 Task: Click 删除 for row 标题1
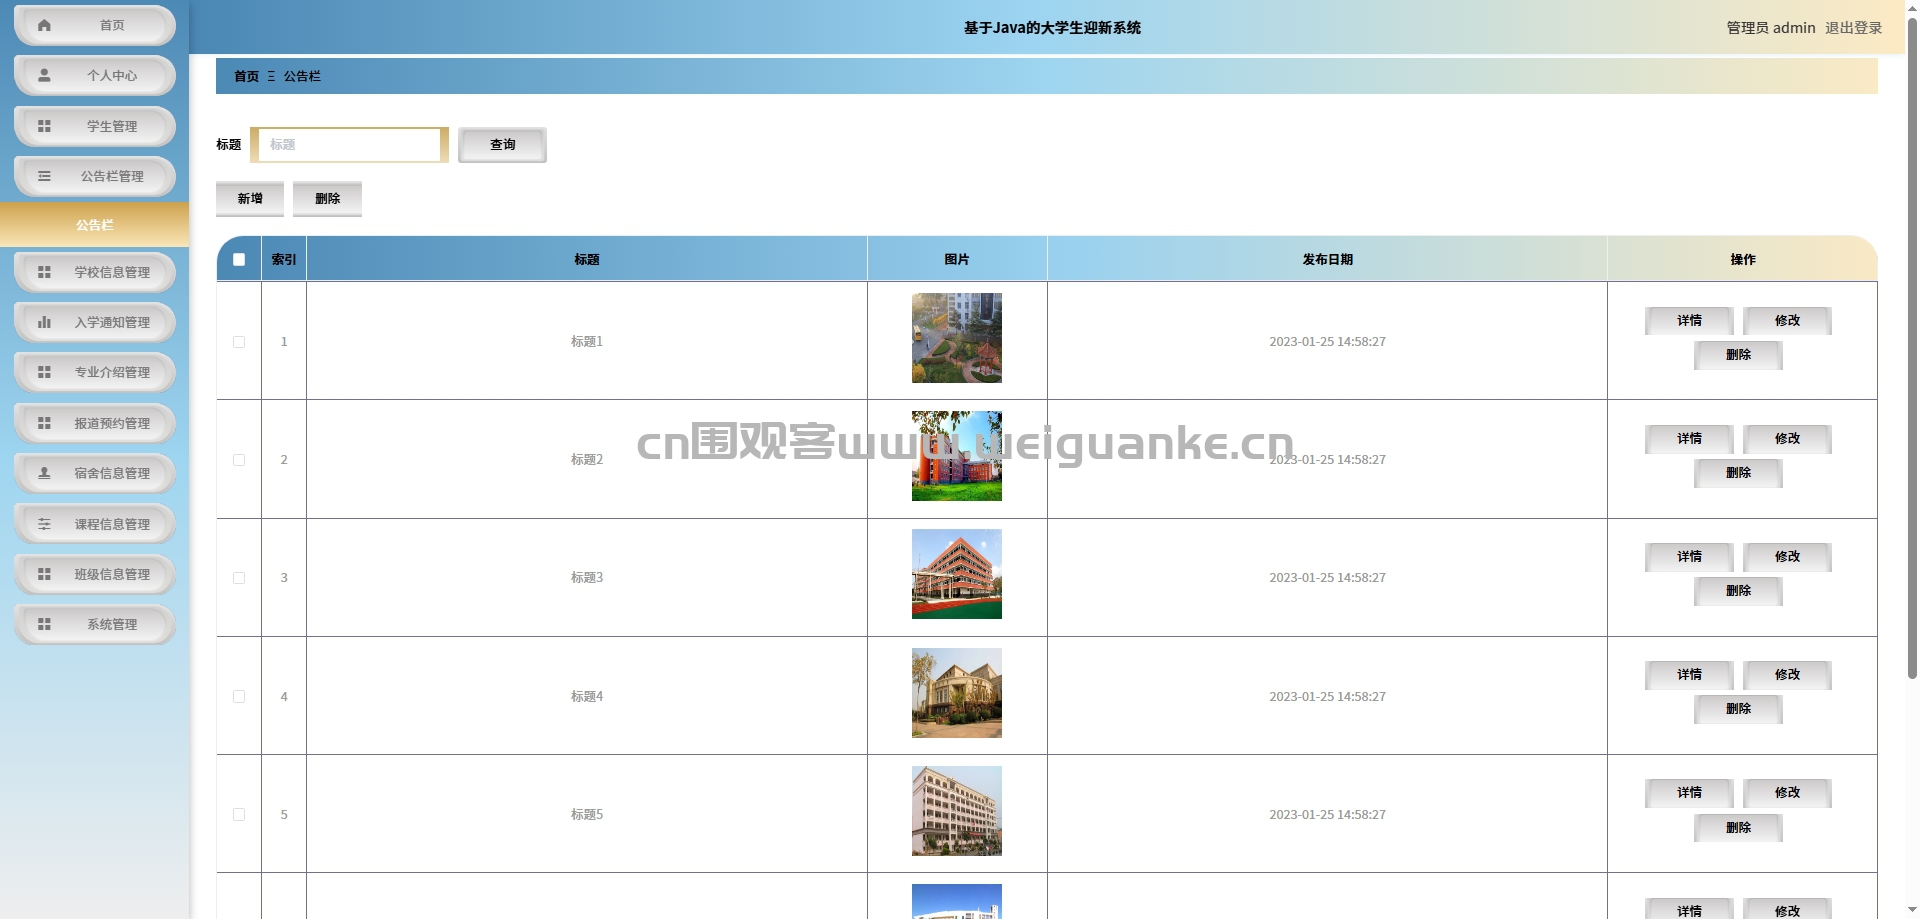1738,355
